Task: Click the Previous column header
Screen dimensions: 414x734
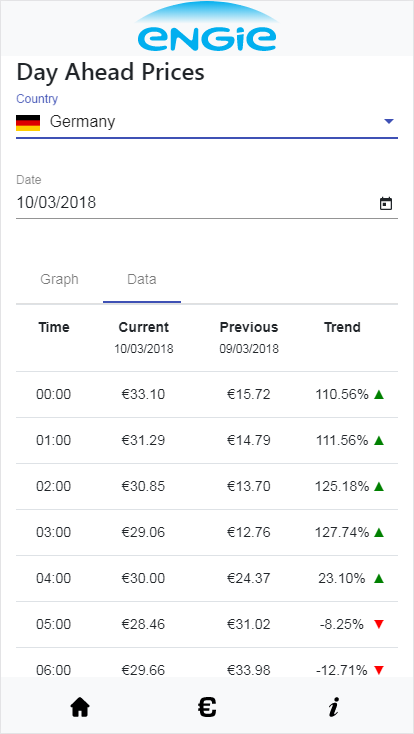Action: (x=249, y=327)
